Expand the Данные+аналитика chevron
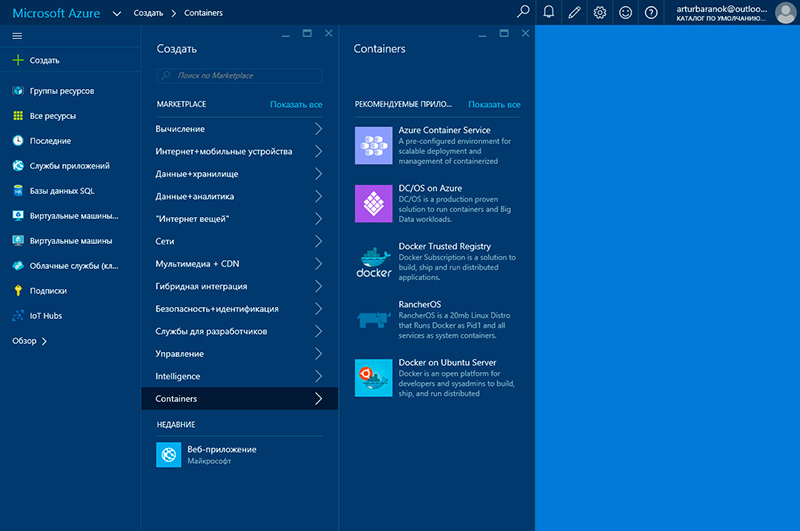This screenshot has height=531, width=800. pyautogui.click(x=318, y=196)
